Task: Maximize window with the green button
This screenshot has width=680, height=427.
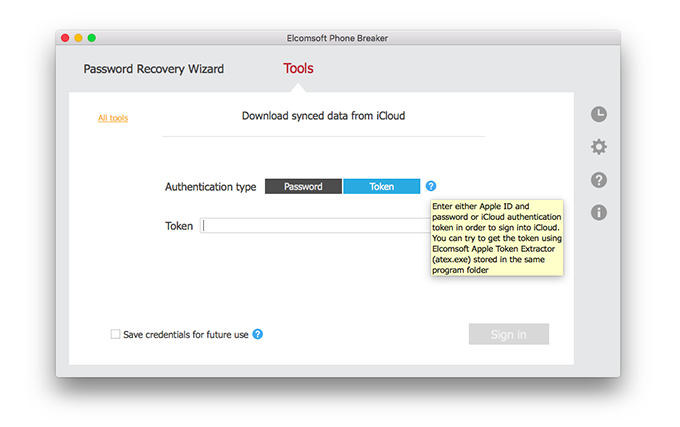Action: coord(92,38)
